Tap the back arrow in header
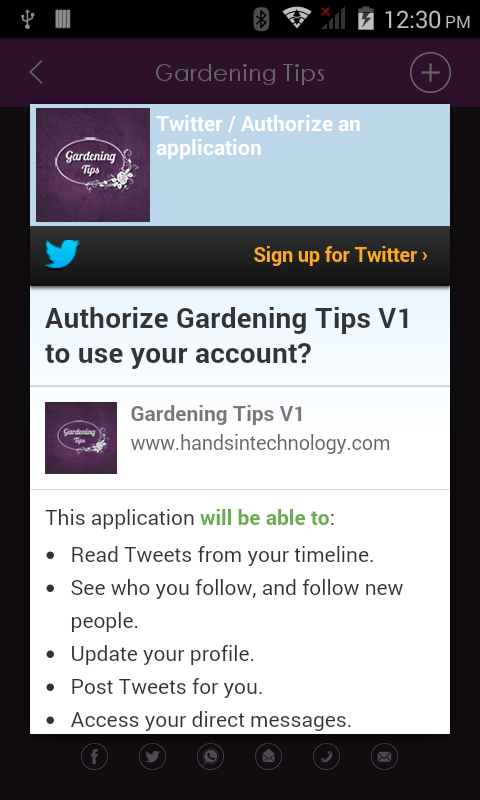 [x=36, y=72]
